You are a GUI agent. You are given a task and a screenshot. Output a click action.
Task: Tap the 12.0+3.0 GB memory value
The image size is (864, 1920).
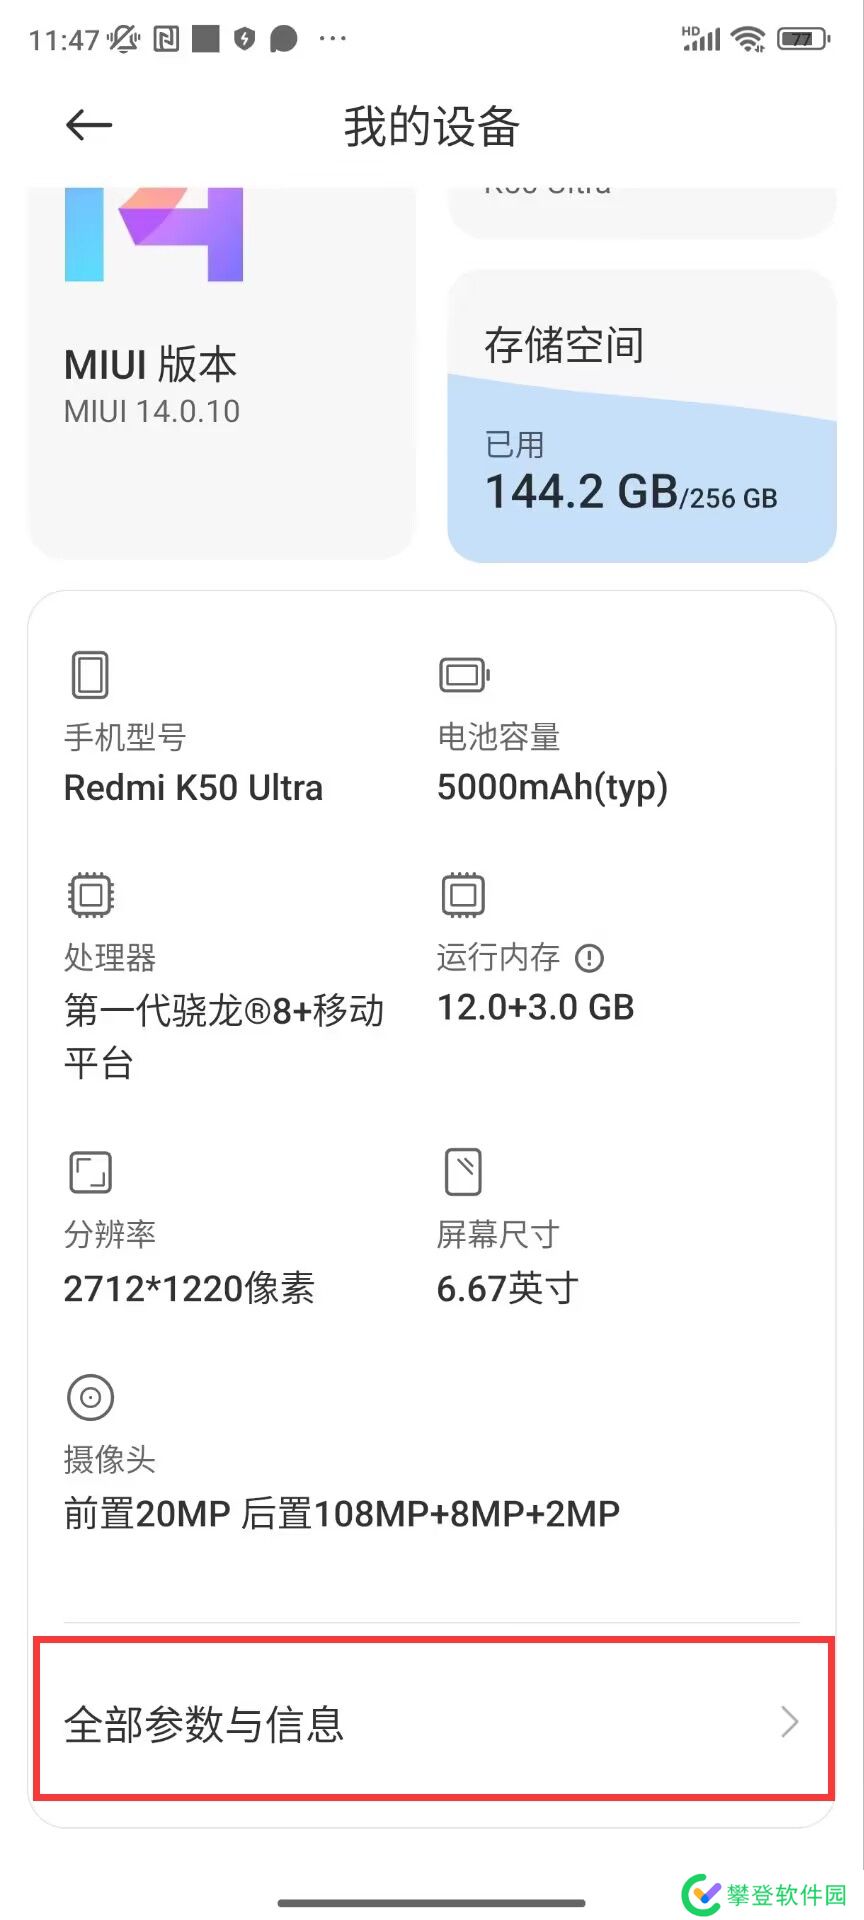pyautogui.click(x=536, y=1008)
